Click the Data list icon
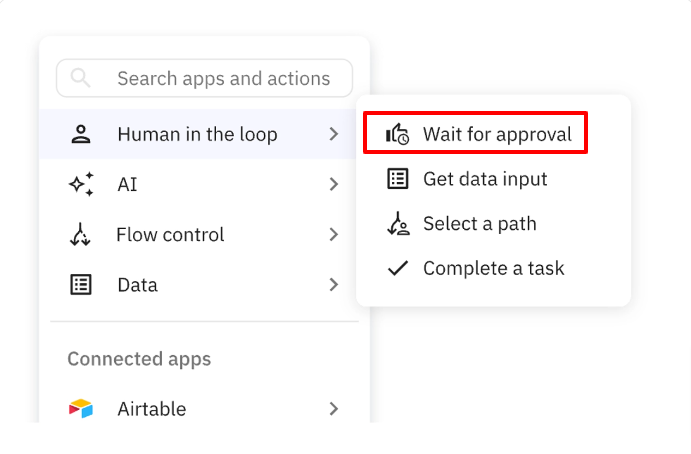The height and width of the screenshot is (454, 691). [x=81, y=285]
